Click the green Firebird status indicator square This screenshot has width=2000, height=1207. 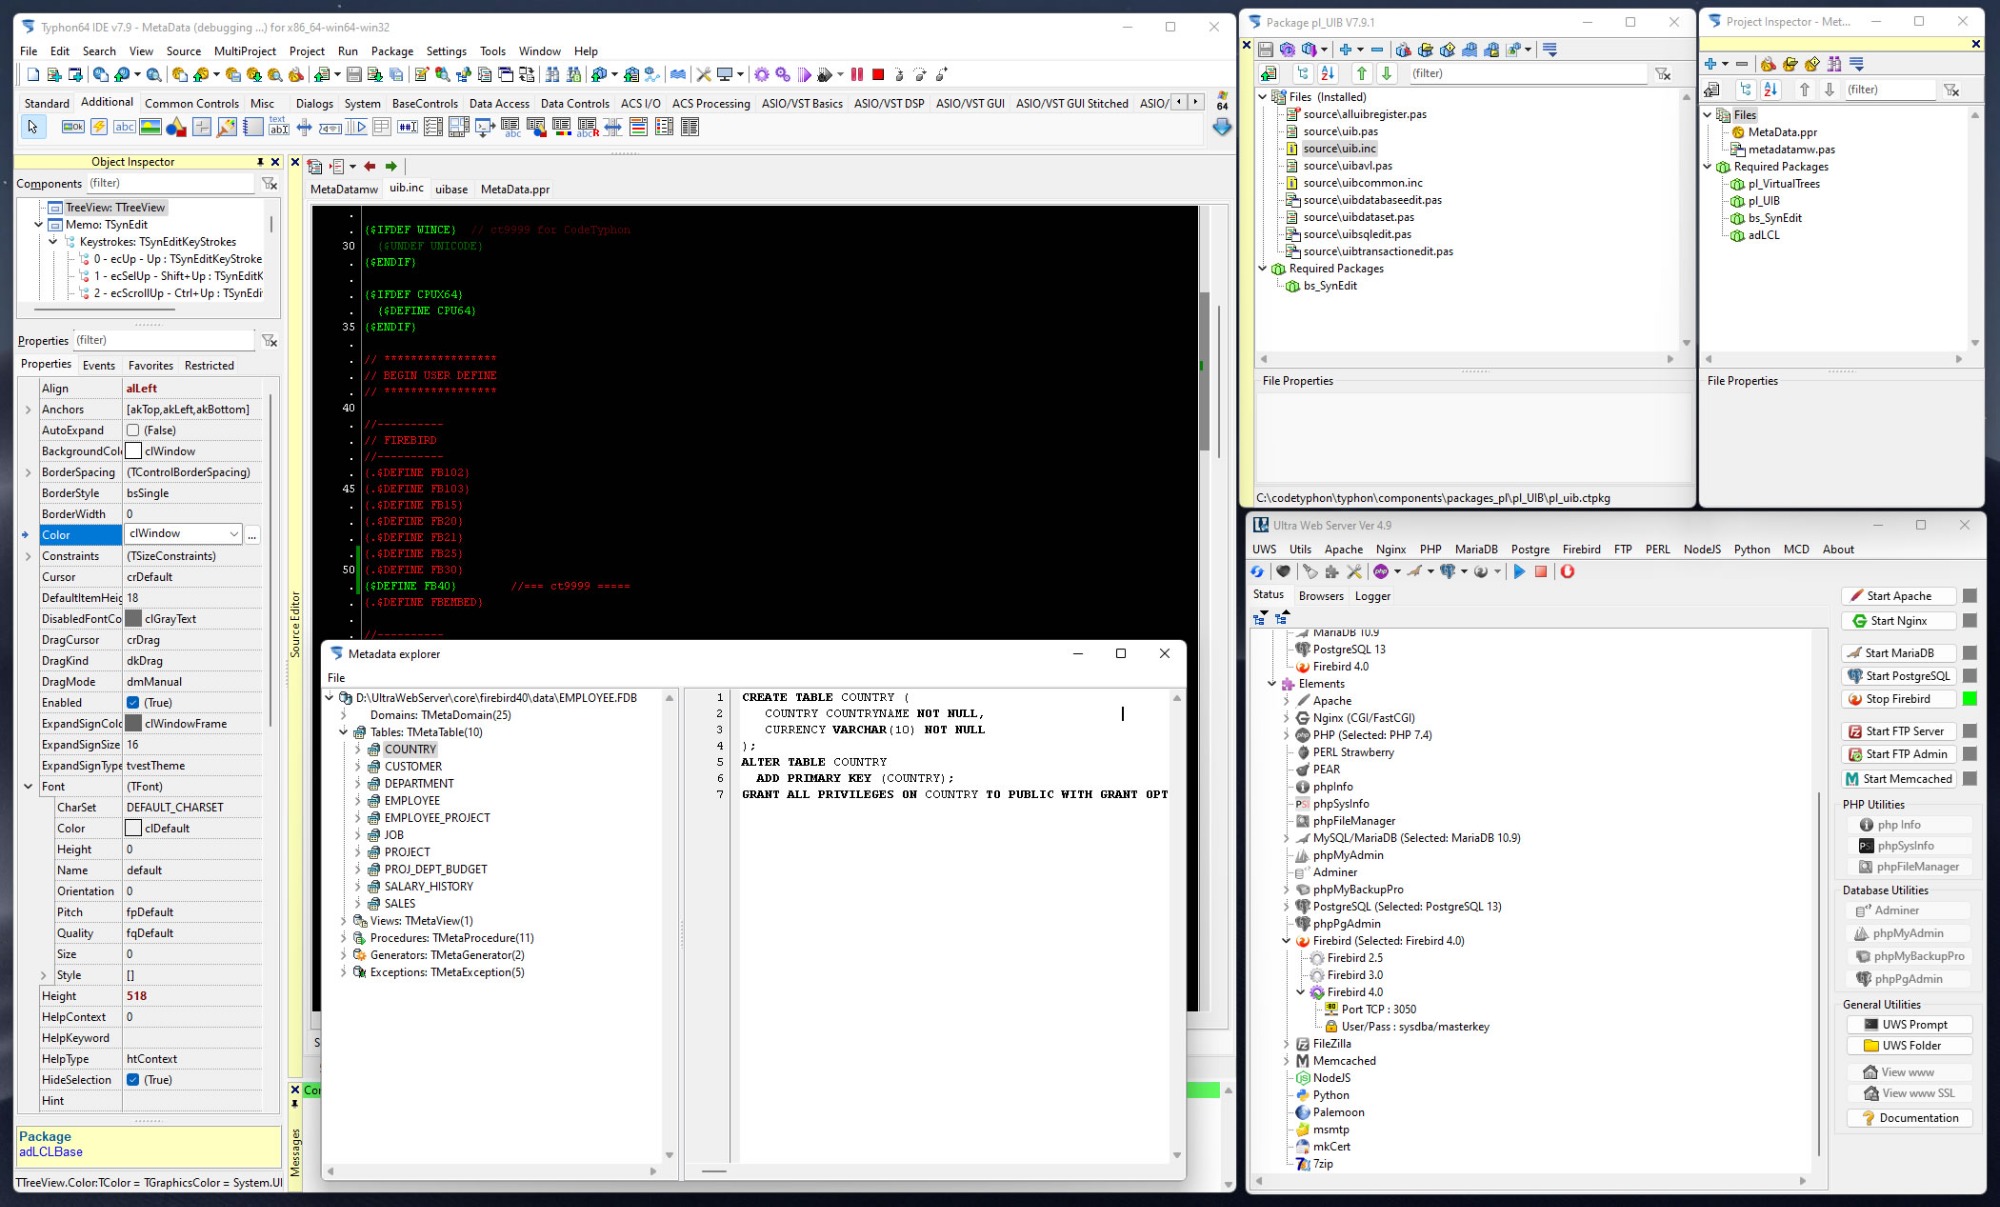click(x=1970, y=699)
